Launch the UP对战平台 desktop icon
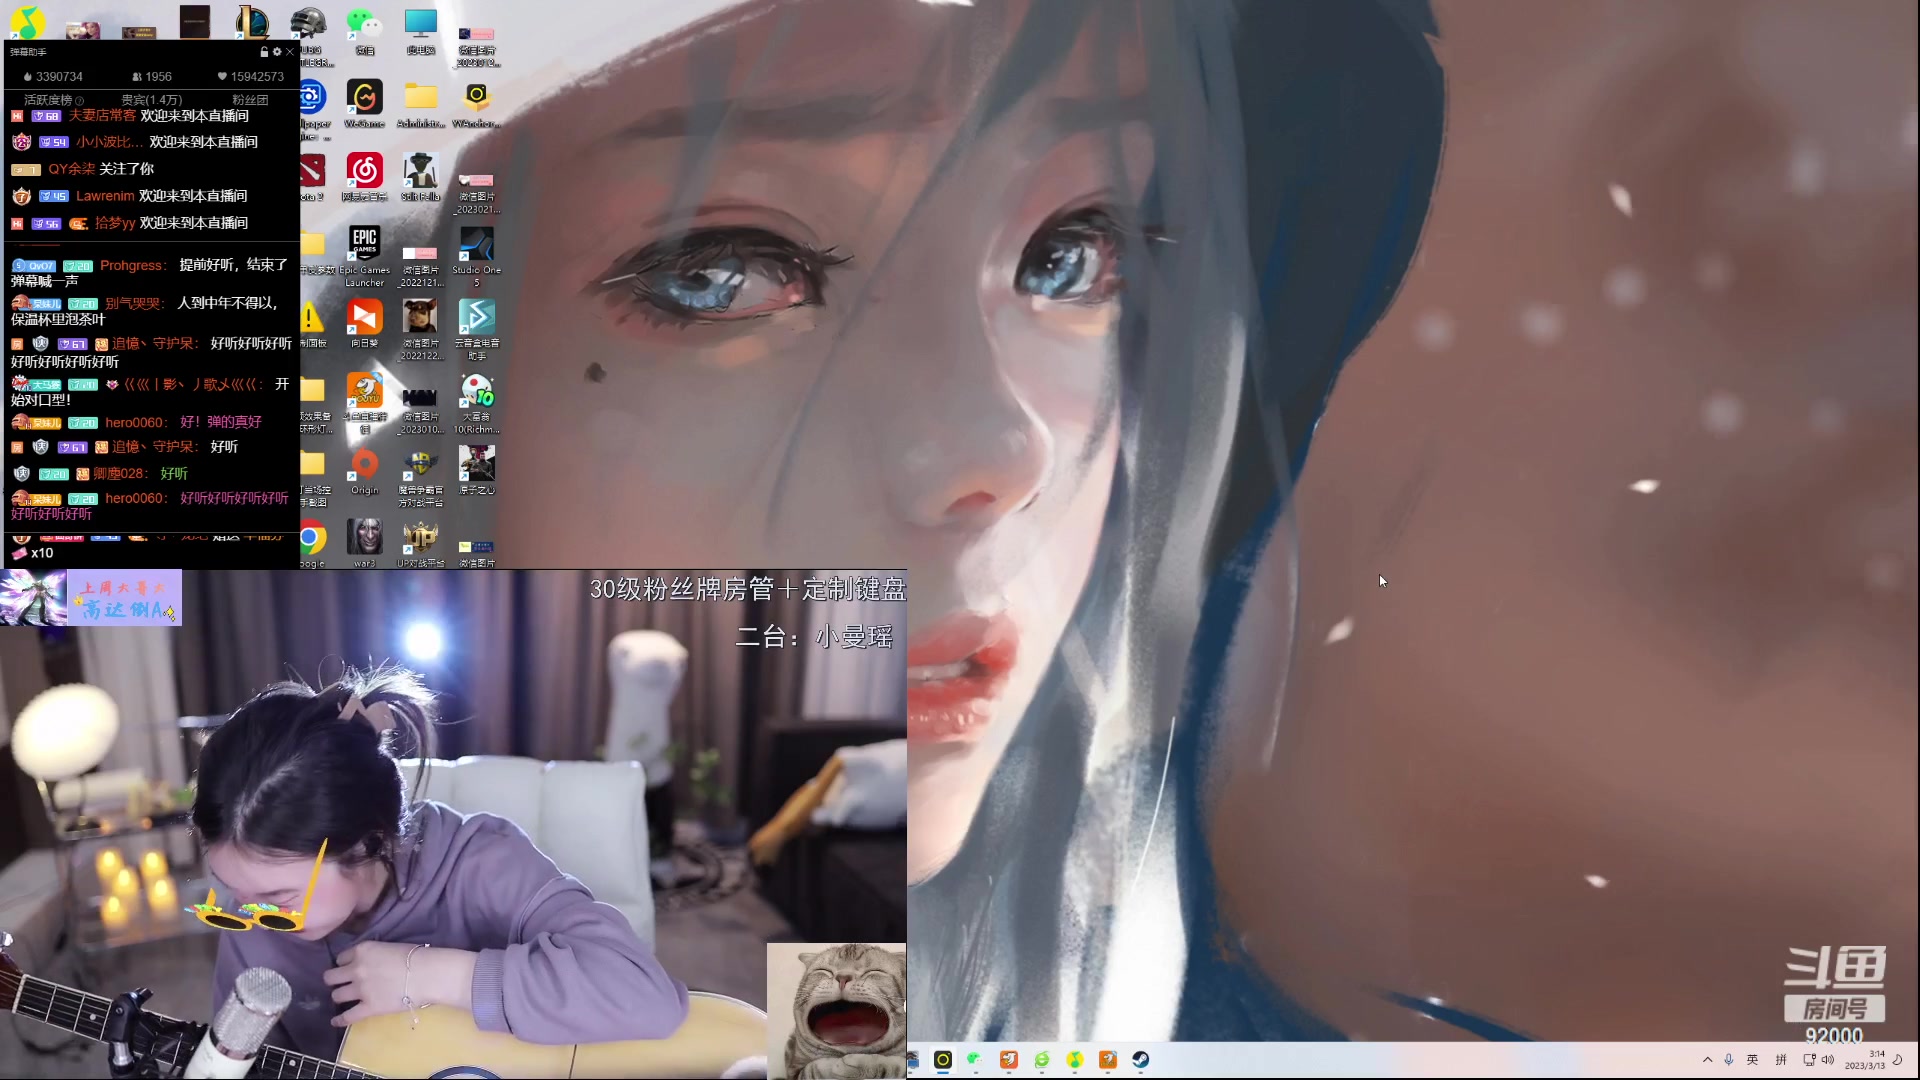1920x1080 pixels. click(421, 543)
